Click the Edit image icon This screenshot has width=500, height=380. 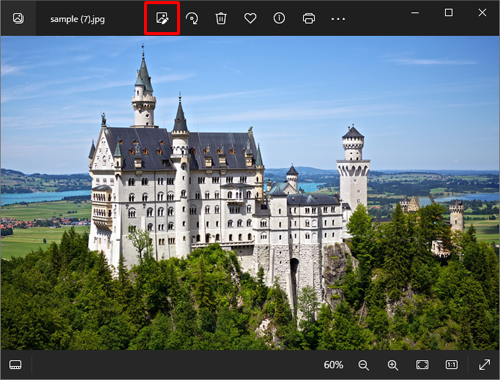[162, 18]
